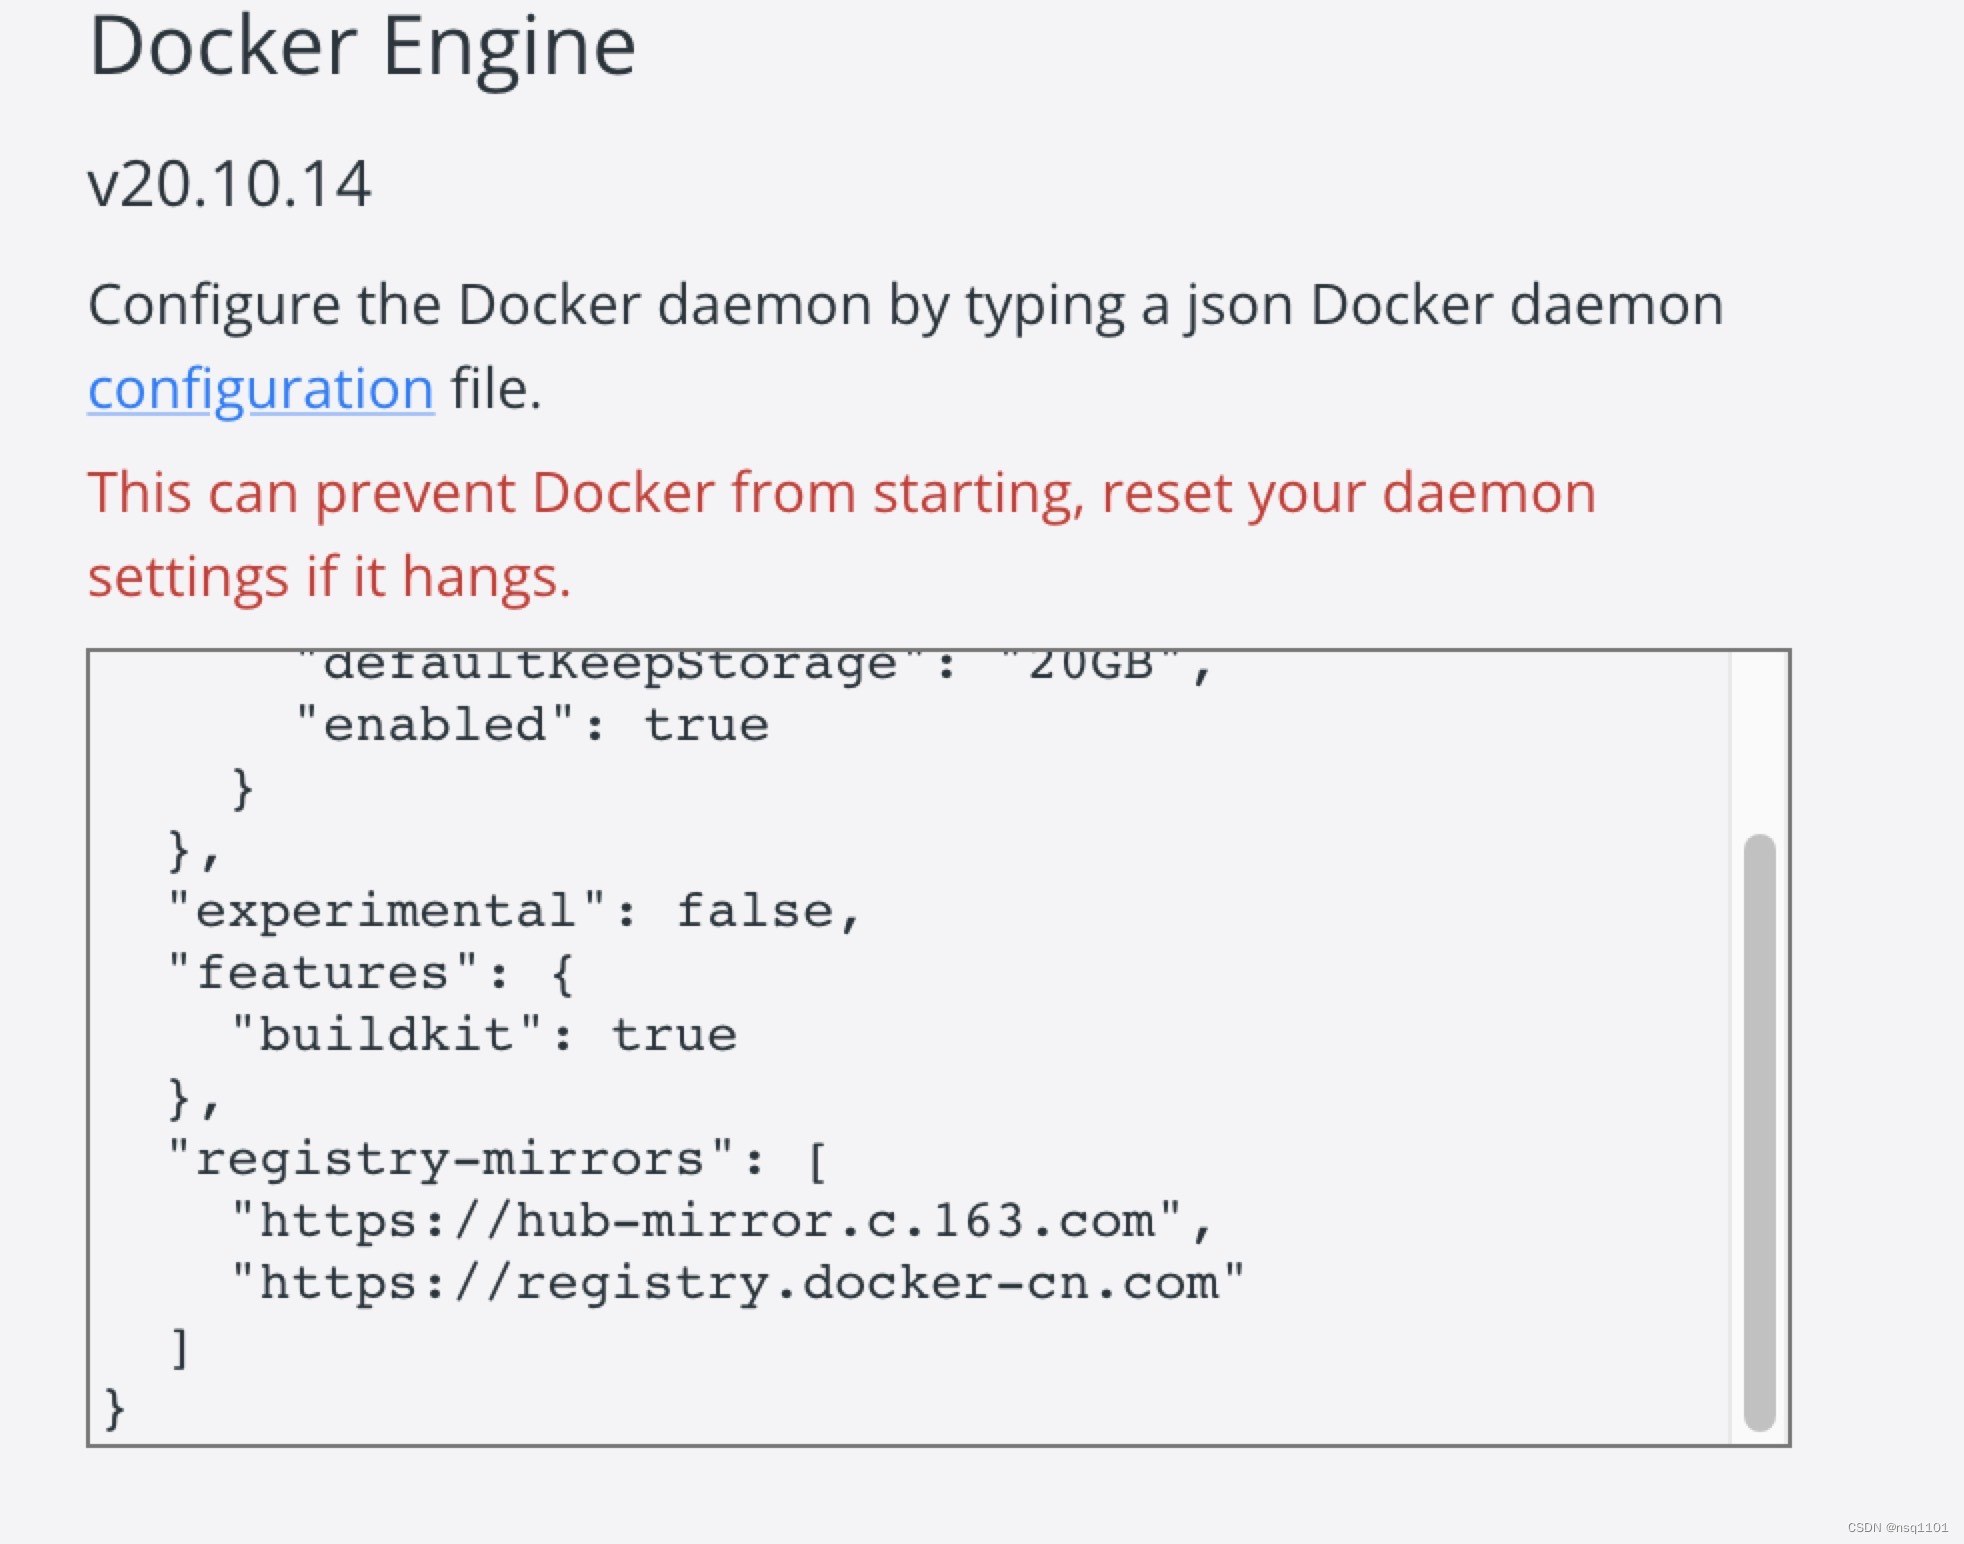Click the "buildkit" key in the JSON
This screenshot has height=1544, width=1964.
click(386, 1035)
